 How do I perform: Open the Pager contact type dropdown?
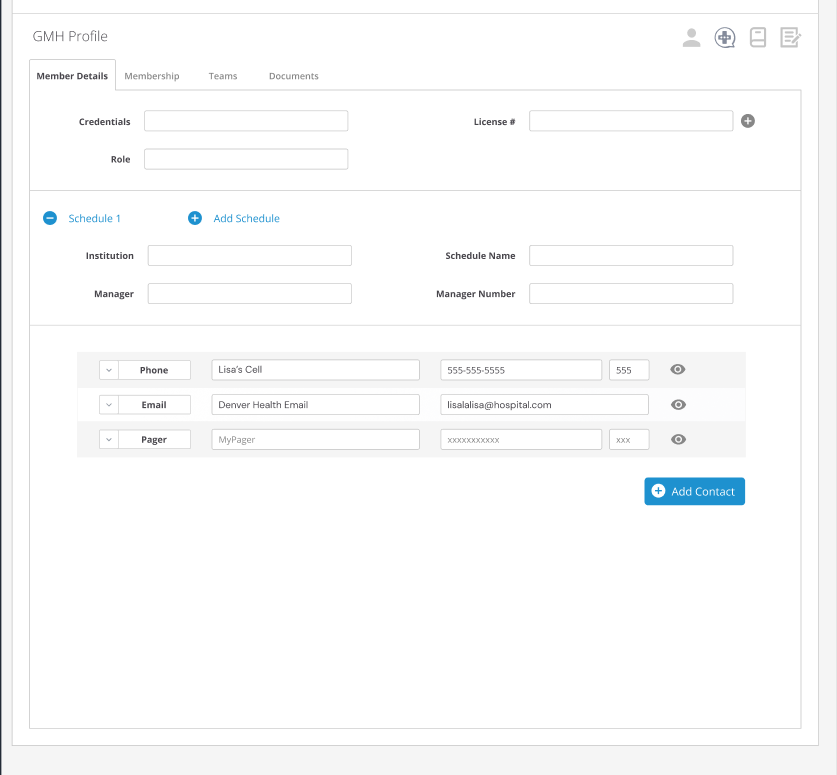[x=108, y=439]
